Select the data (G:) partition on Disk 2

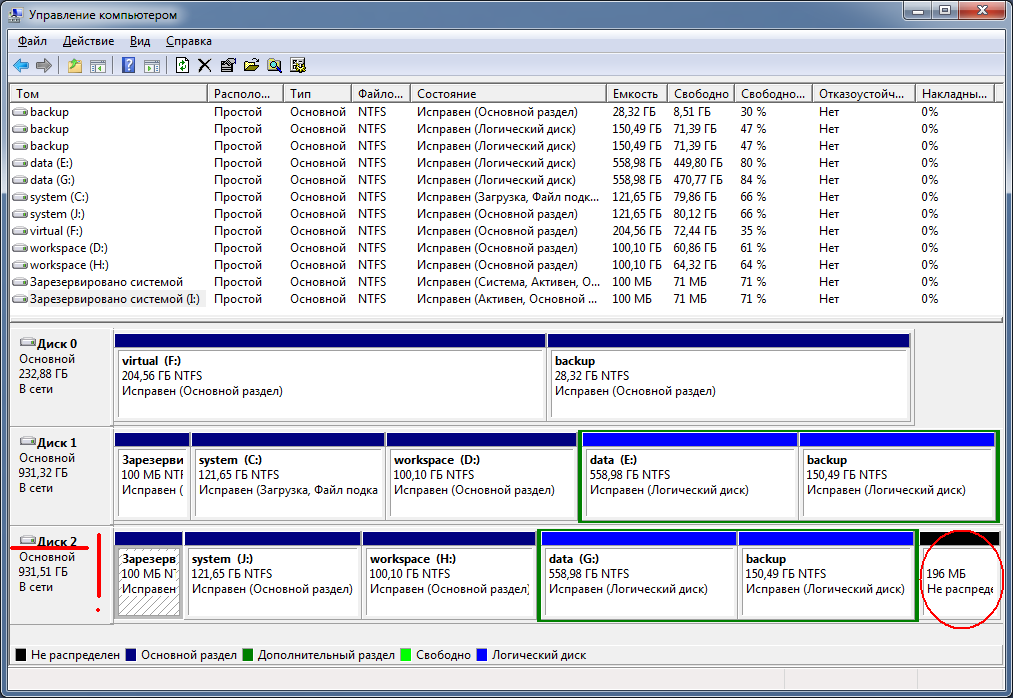(637, 581)
